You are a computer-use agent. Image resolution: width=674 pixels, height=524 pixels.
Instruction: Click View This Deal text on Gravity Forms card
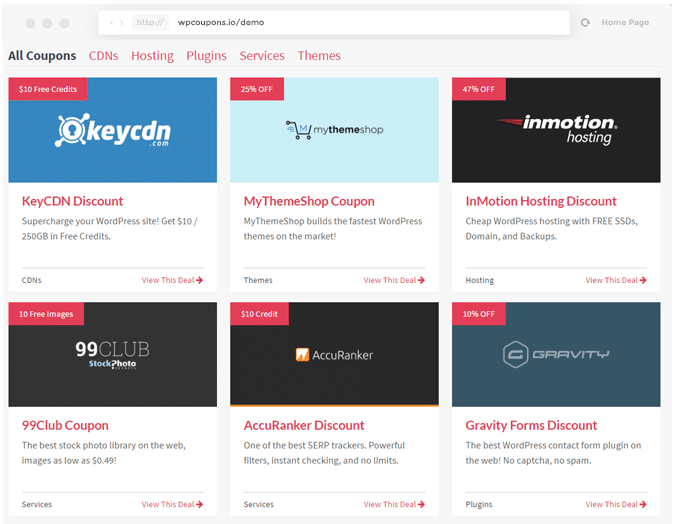(x=611, y=504)
